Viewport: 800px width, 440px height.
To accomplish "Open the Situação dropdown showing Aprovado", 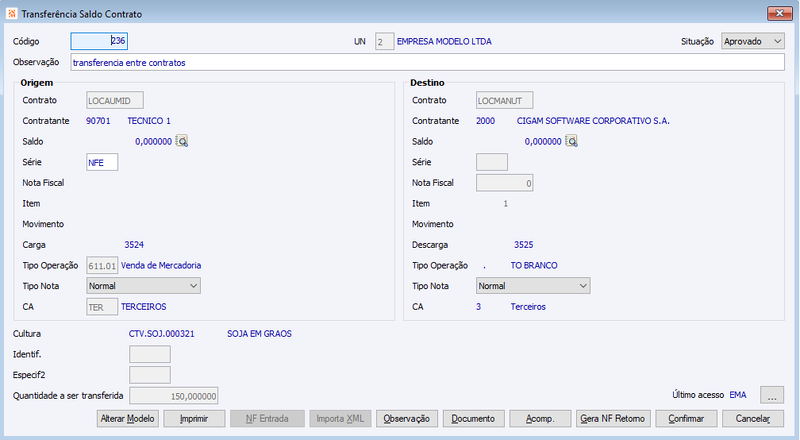I will (753, 41).
